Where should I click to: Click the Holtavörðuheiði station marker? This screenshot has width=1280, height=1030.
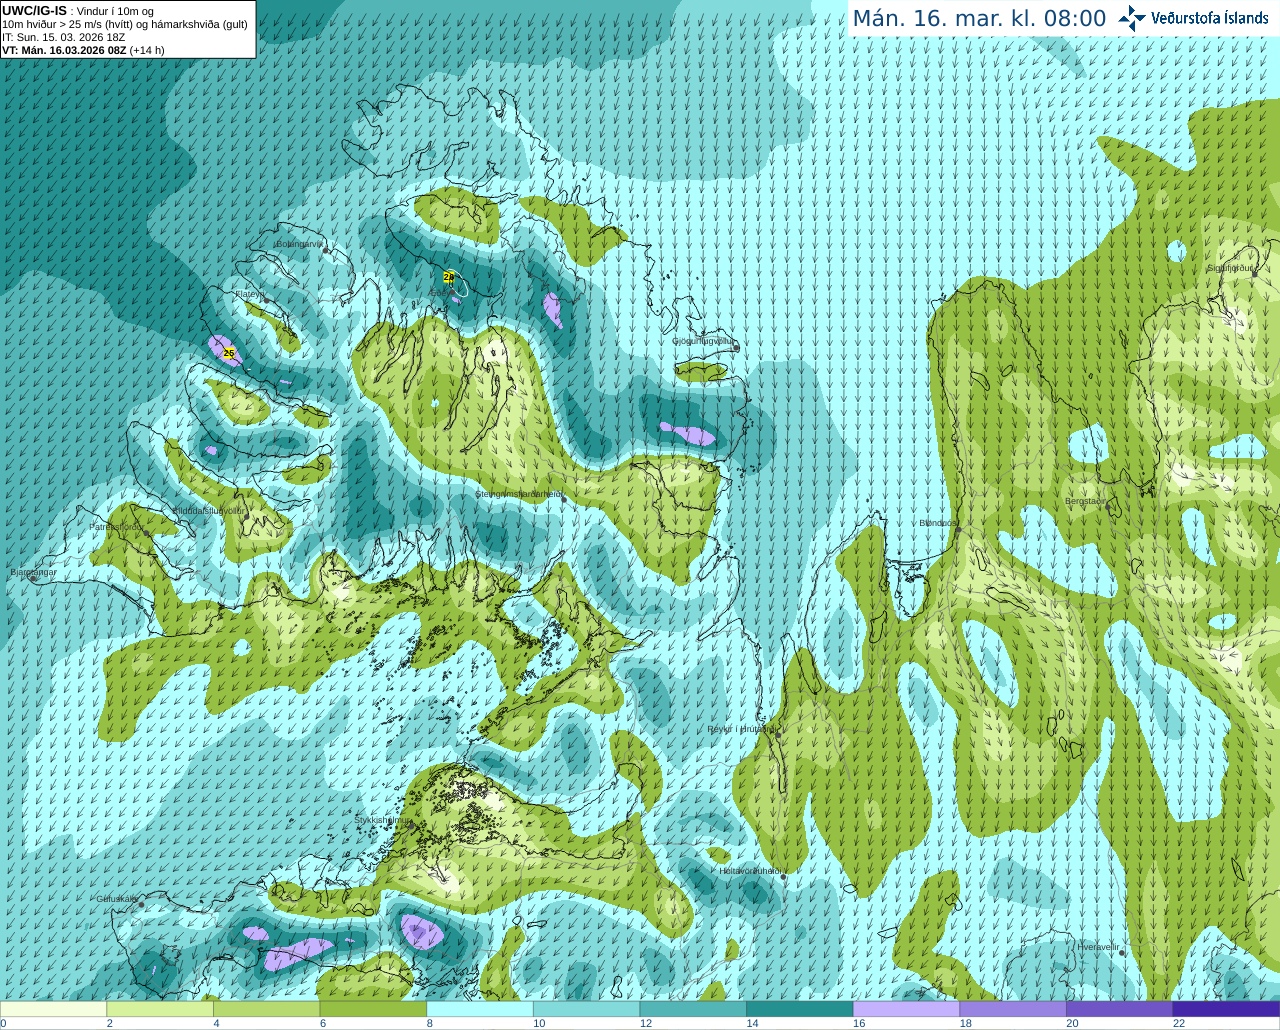(x=783, y=876)
